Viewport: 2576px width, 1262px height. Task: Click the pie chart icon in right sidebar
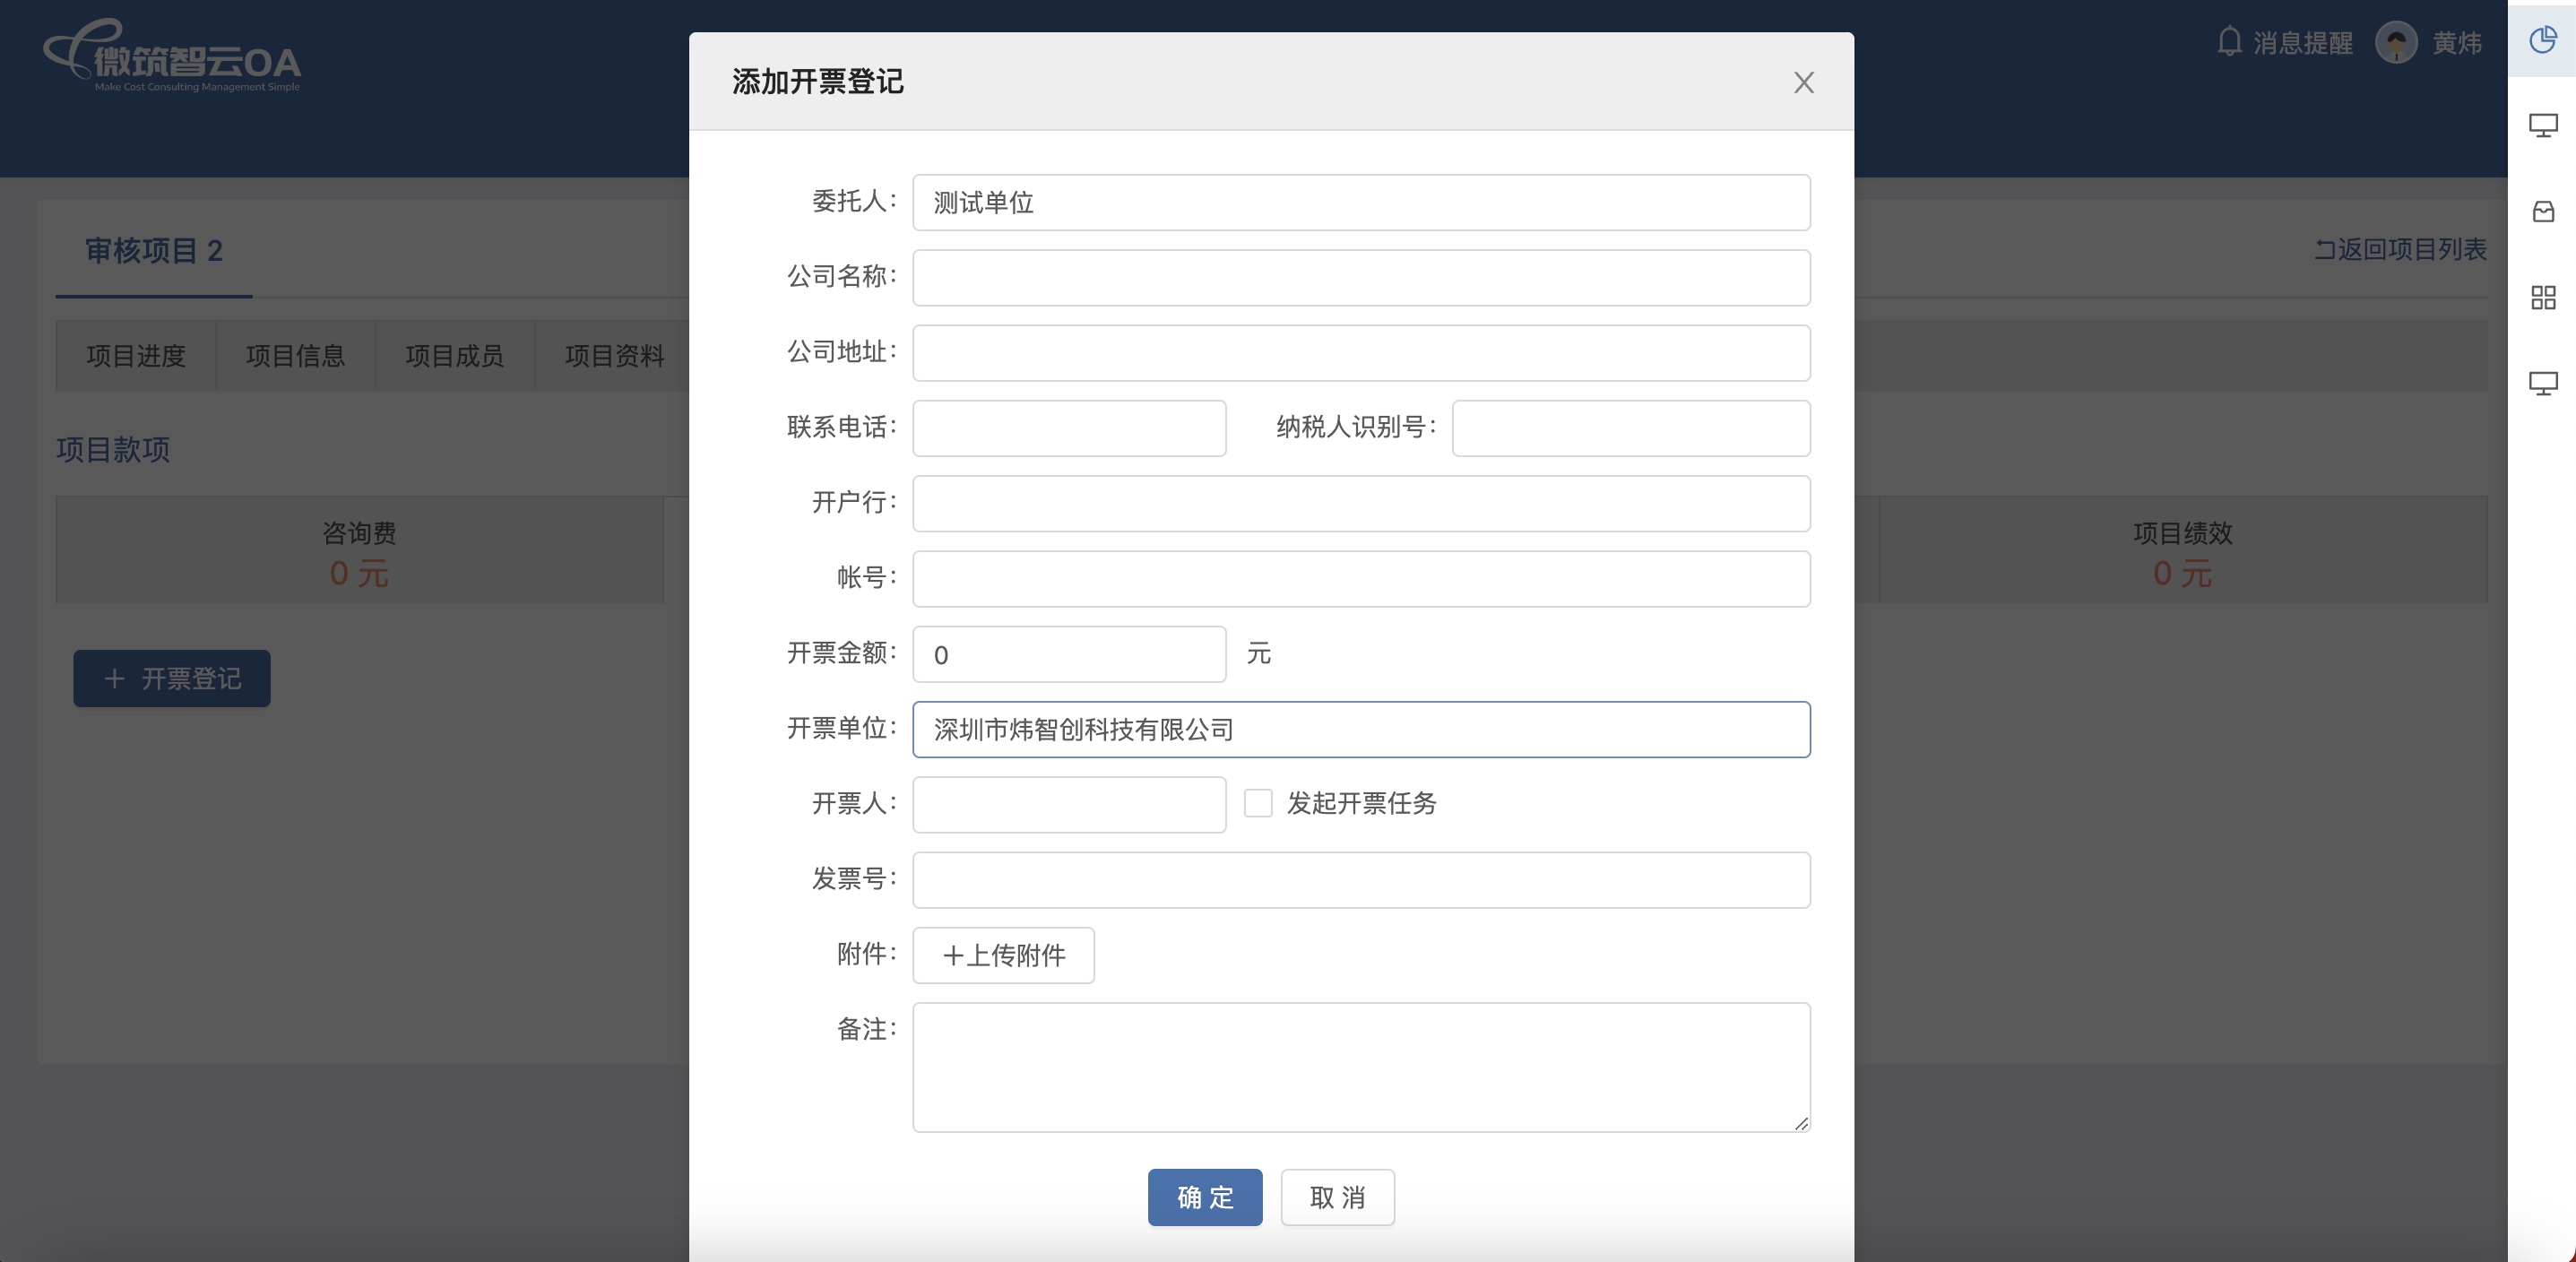(x=2542, y=40)
